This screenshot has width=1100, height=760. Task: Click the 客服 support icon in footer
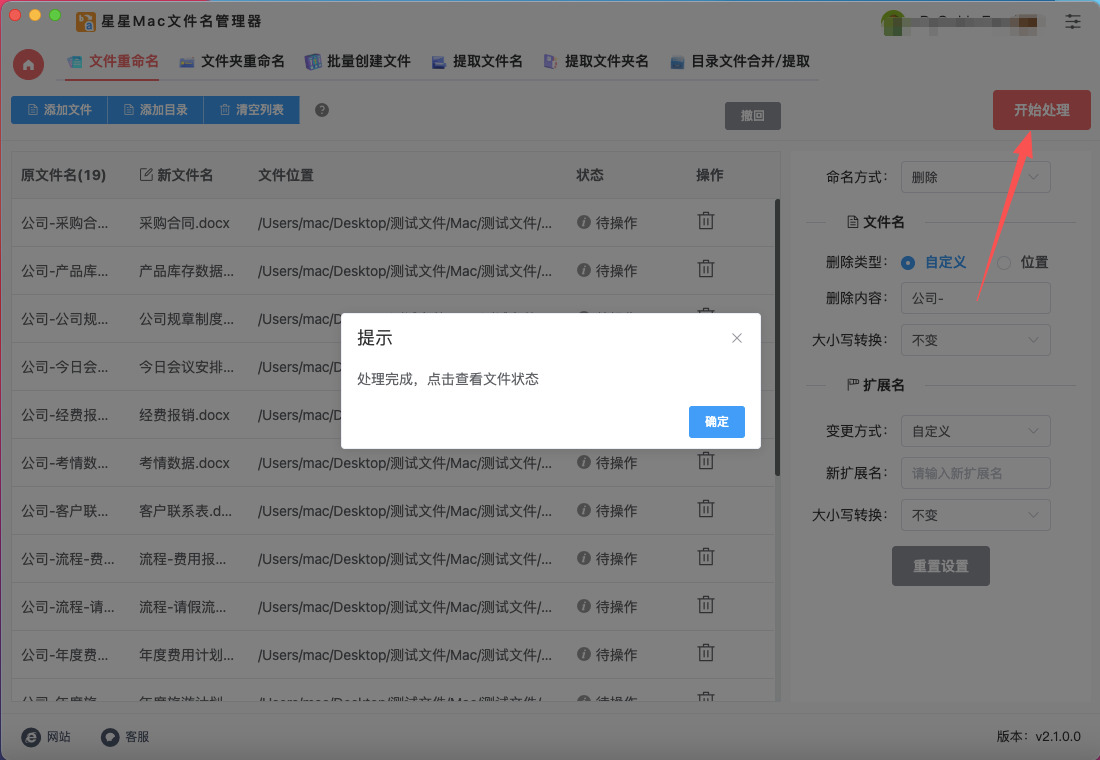point(110,737)
